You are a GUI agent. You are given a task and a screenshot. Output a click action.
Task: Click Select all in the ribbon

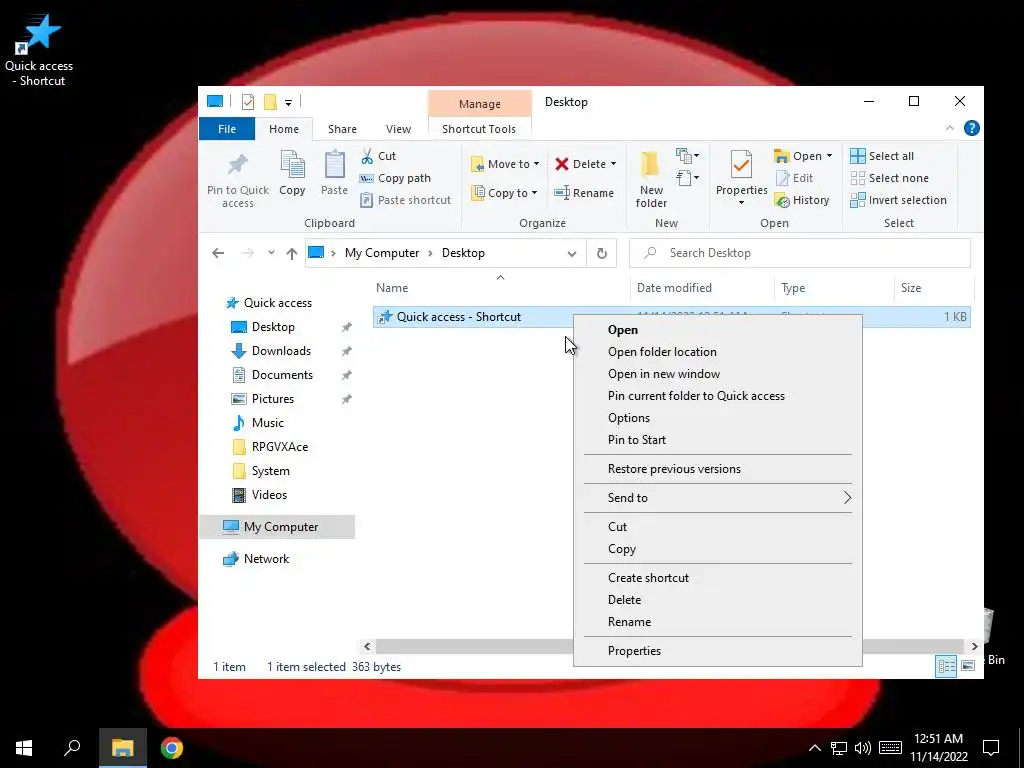tap(882, 156)
